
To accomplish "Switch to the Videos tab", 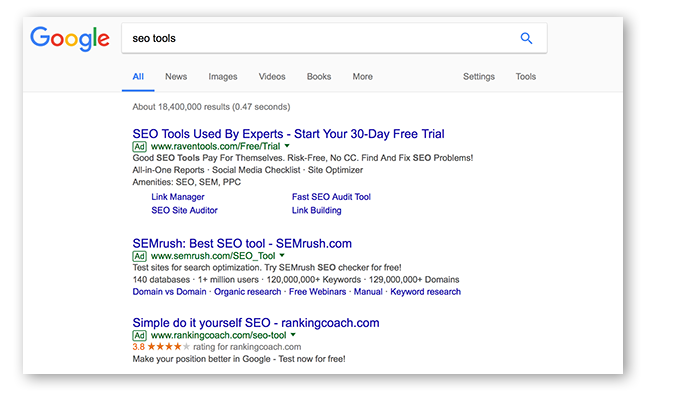I will [x=272, y=76].
